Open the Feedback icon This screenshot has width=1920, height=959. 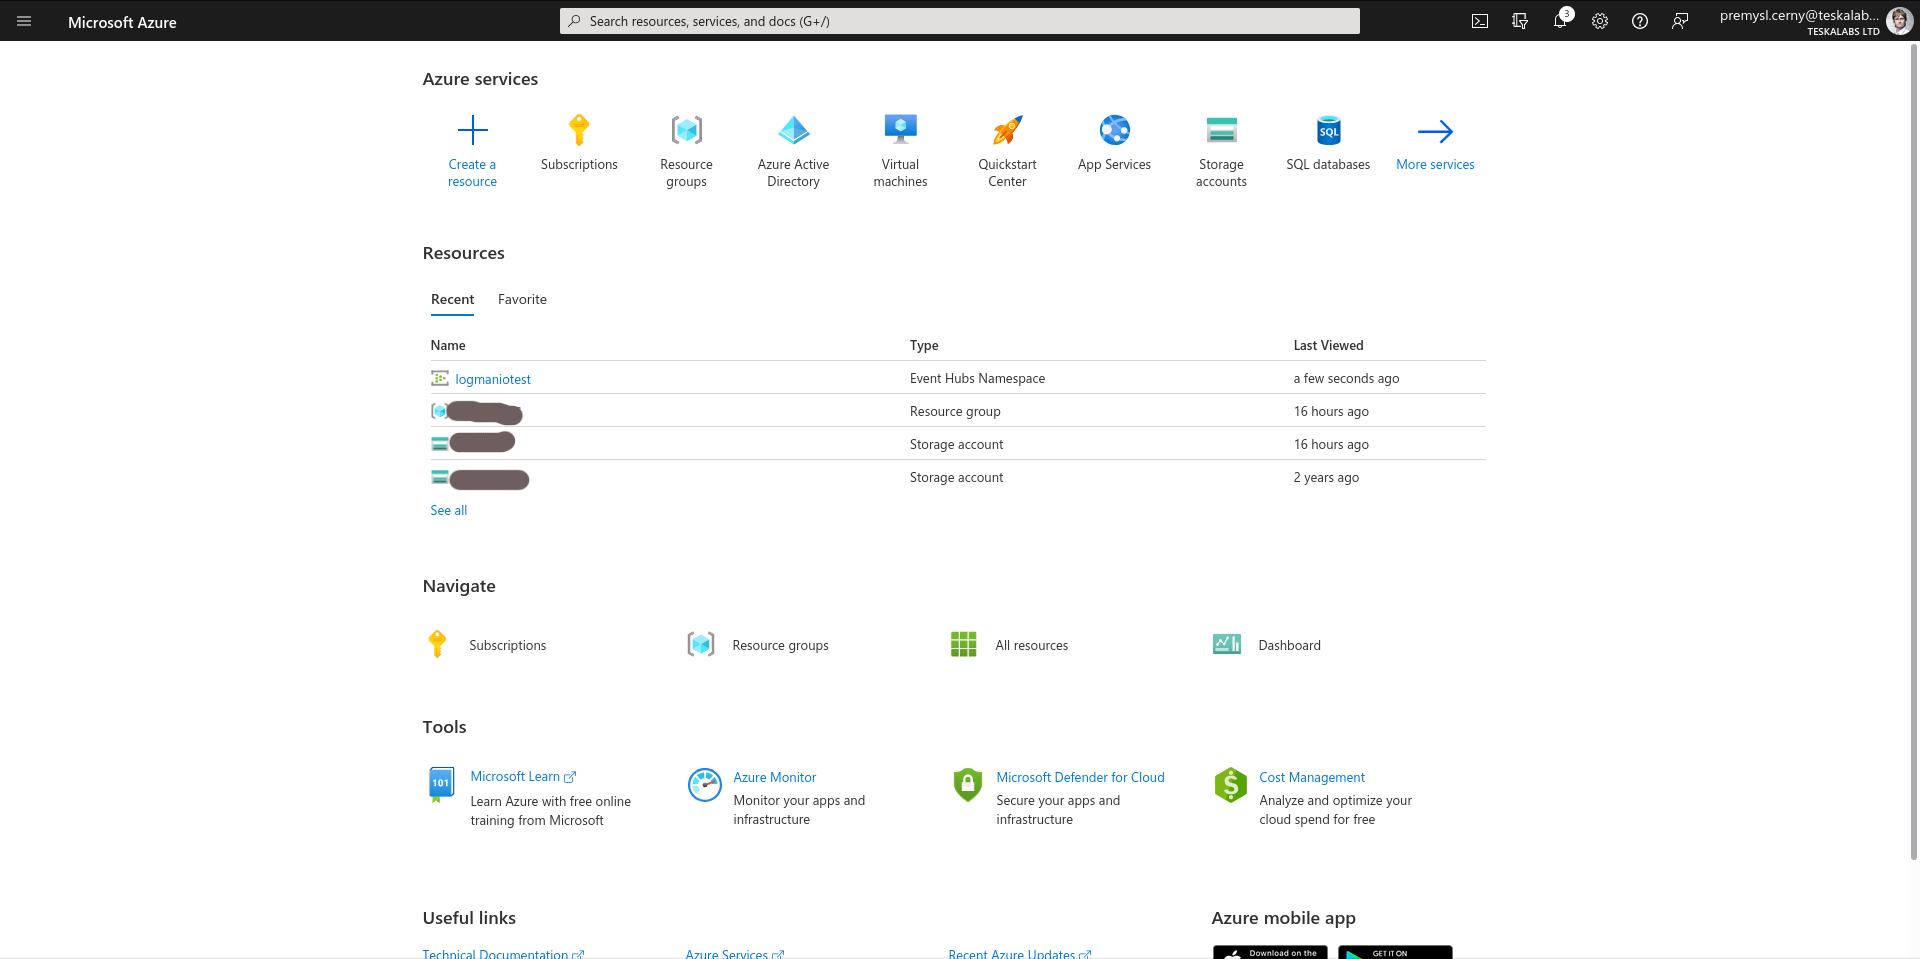[x=1680, y=21]
